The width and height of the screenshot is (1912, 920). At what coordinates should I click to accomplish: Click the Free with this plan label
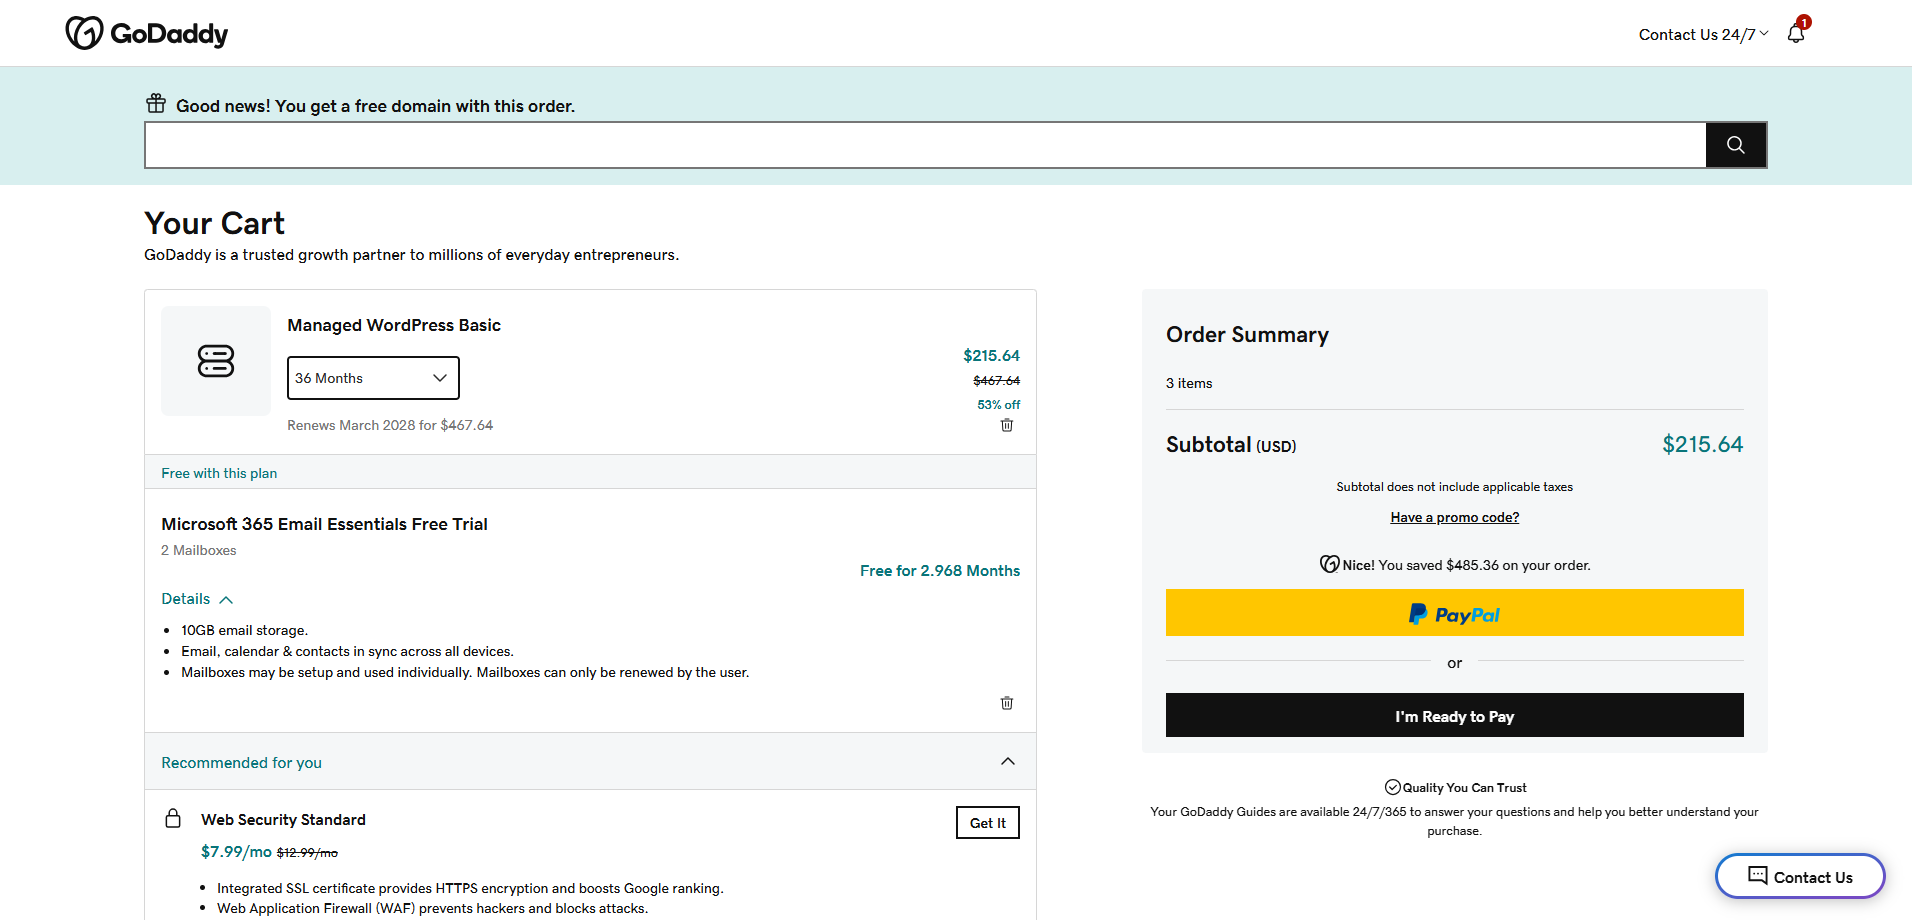219,473
